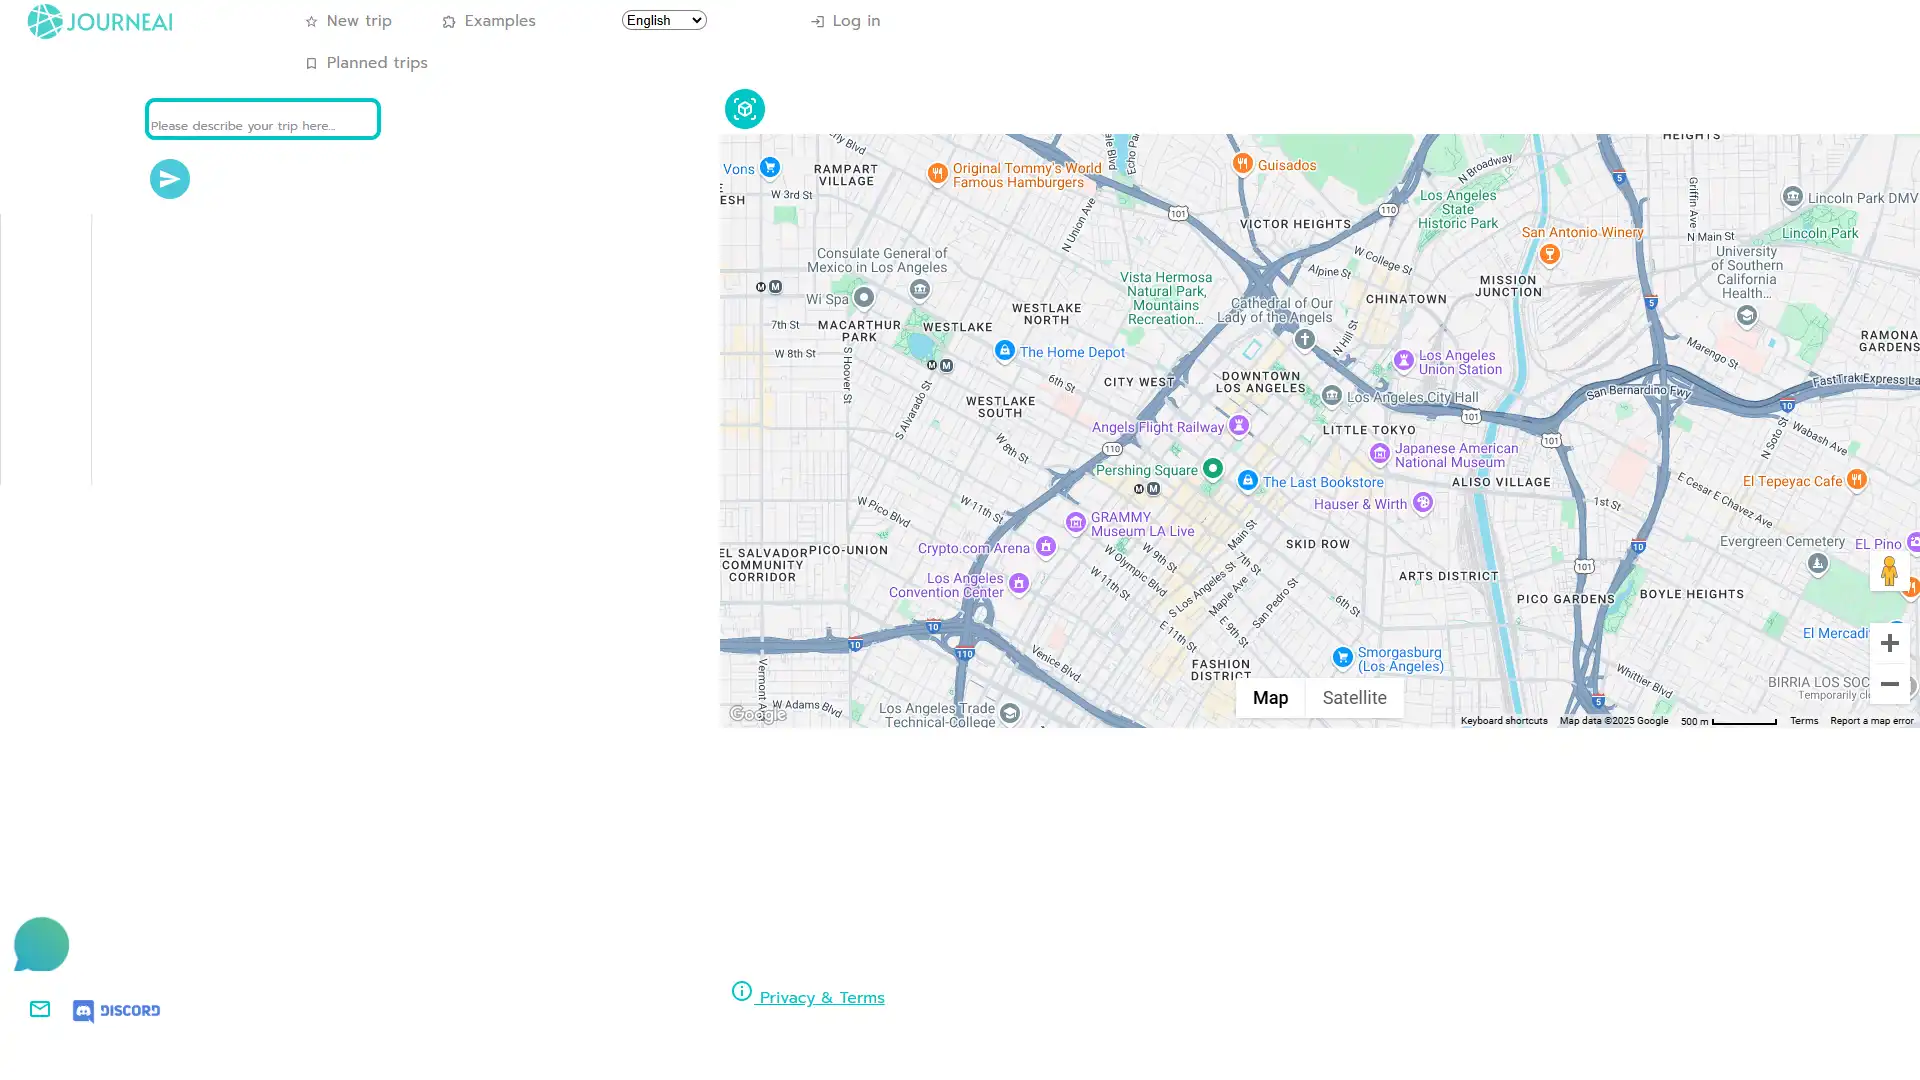Screen dimensions: 1920x1080
Task: Select Cathedral of Our Lady marker
Action: (x=1304, y=340)
